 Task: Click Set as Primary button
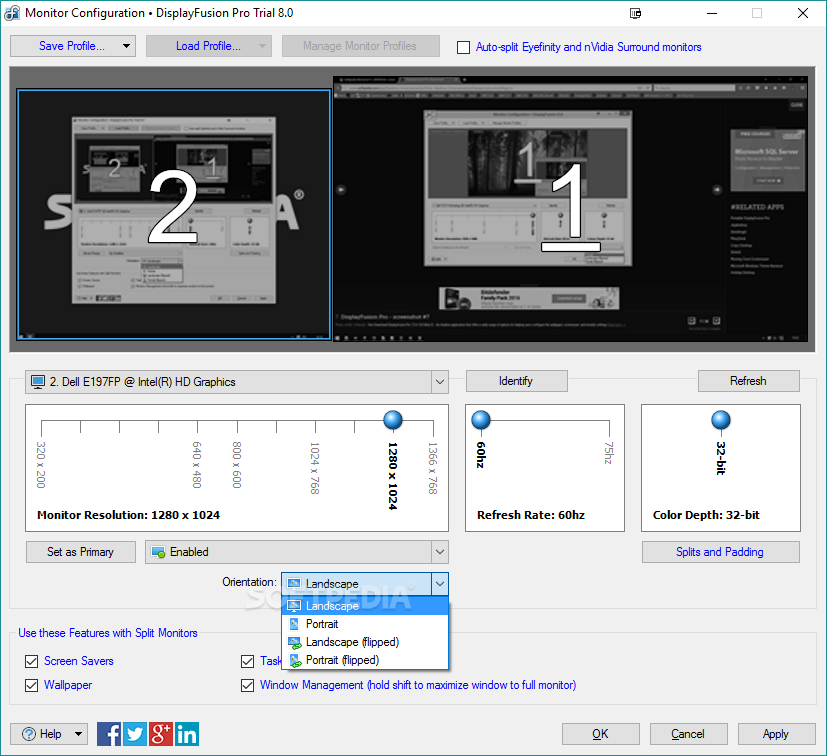coord(81,552)
